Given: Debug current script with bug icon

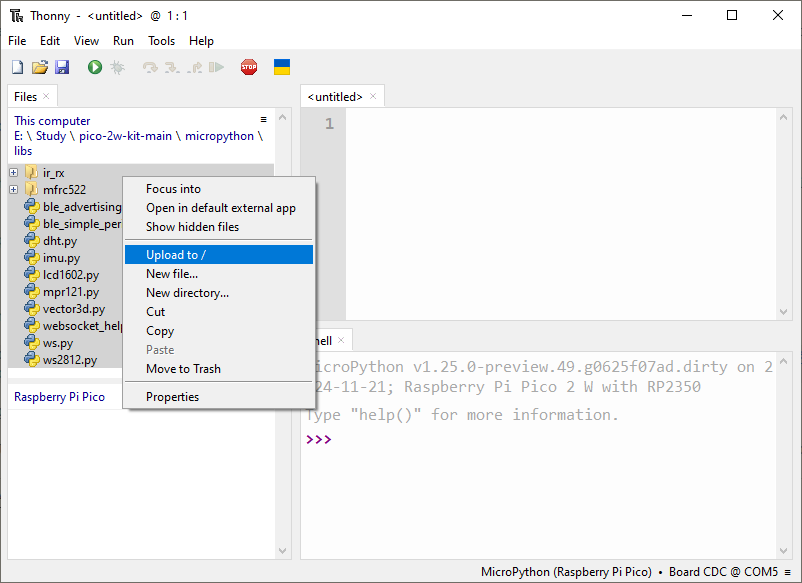Looking at the screenshot, I should pyautogui.click(x=117, y=67).
